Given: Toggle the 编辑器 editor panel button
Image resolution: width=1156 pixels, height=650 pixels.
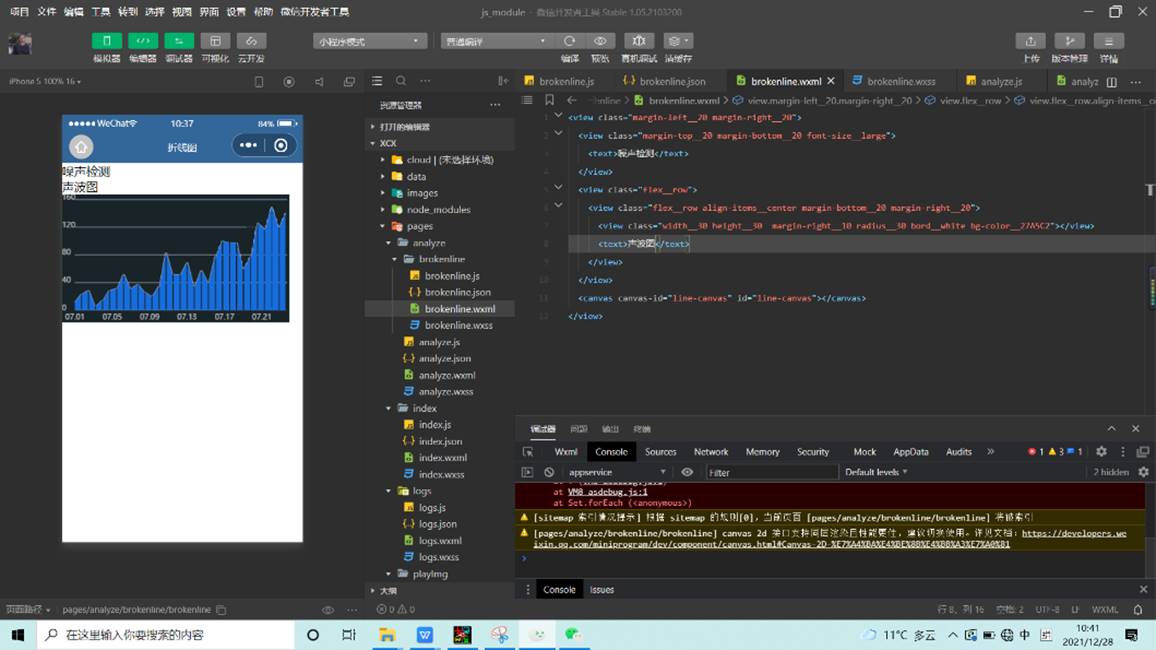Looking at the screenshot, I should [143, 41].
